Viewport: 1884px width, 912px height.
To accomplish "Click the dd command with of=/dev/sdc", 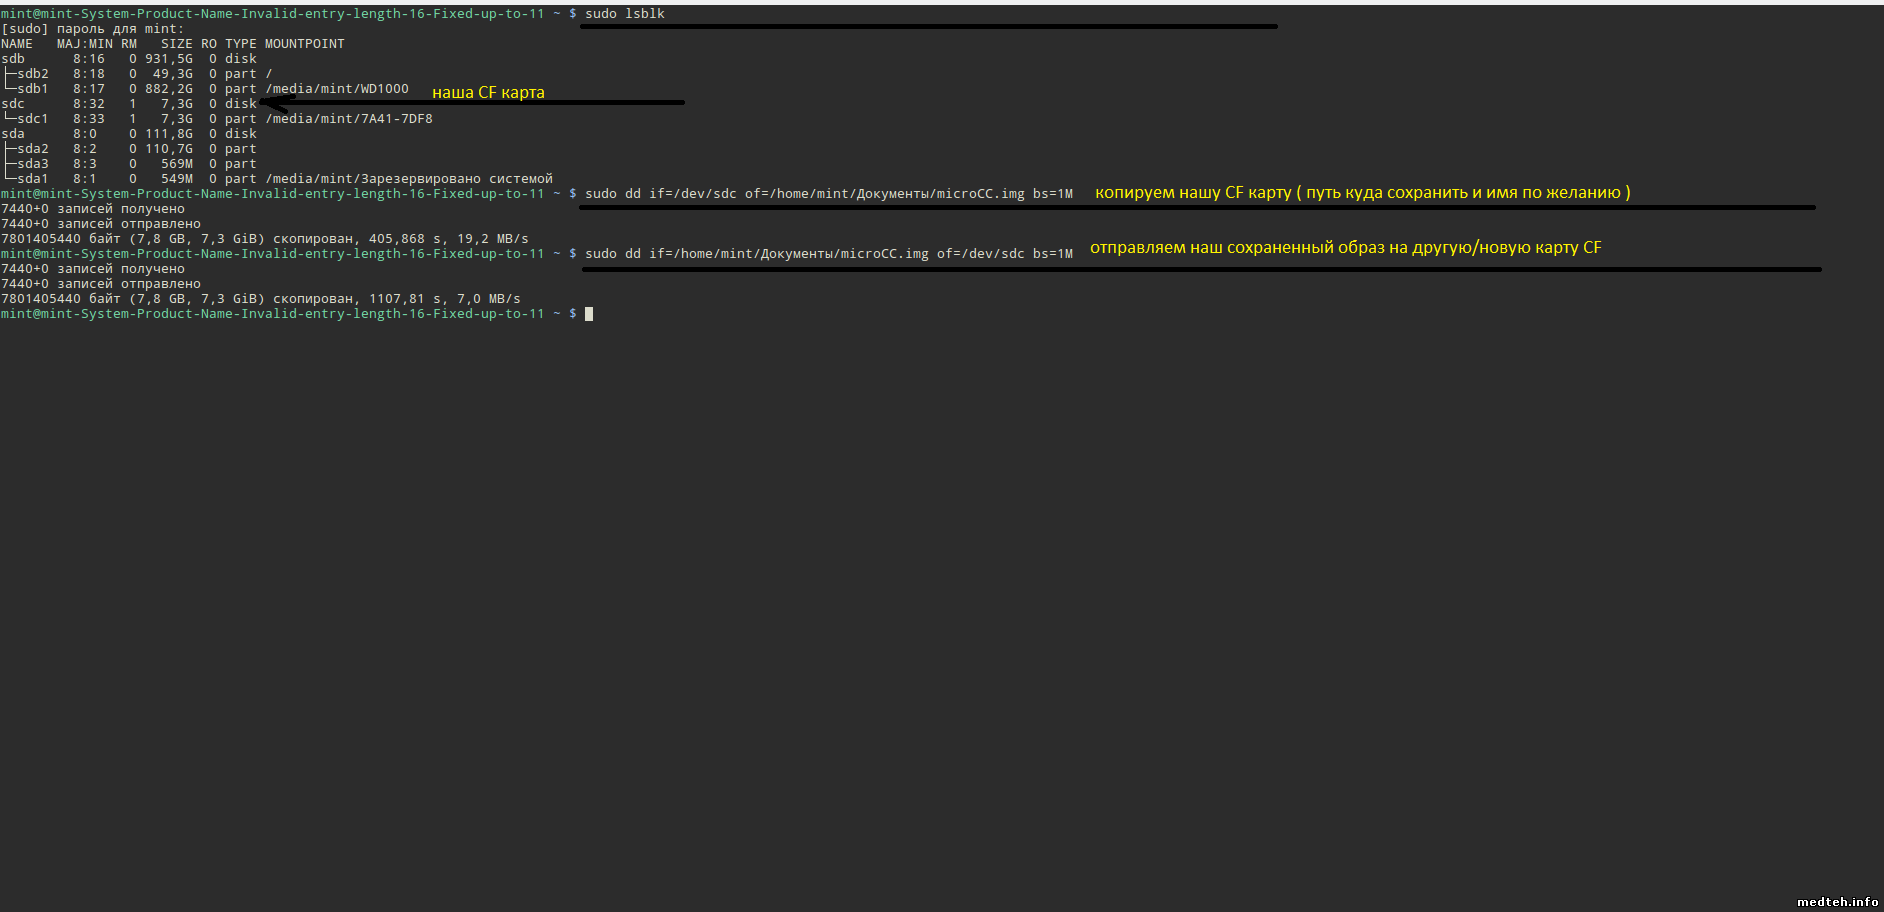I will (x=828, y=254).
